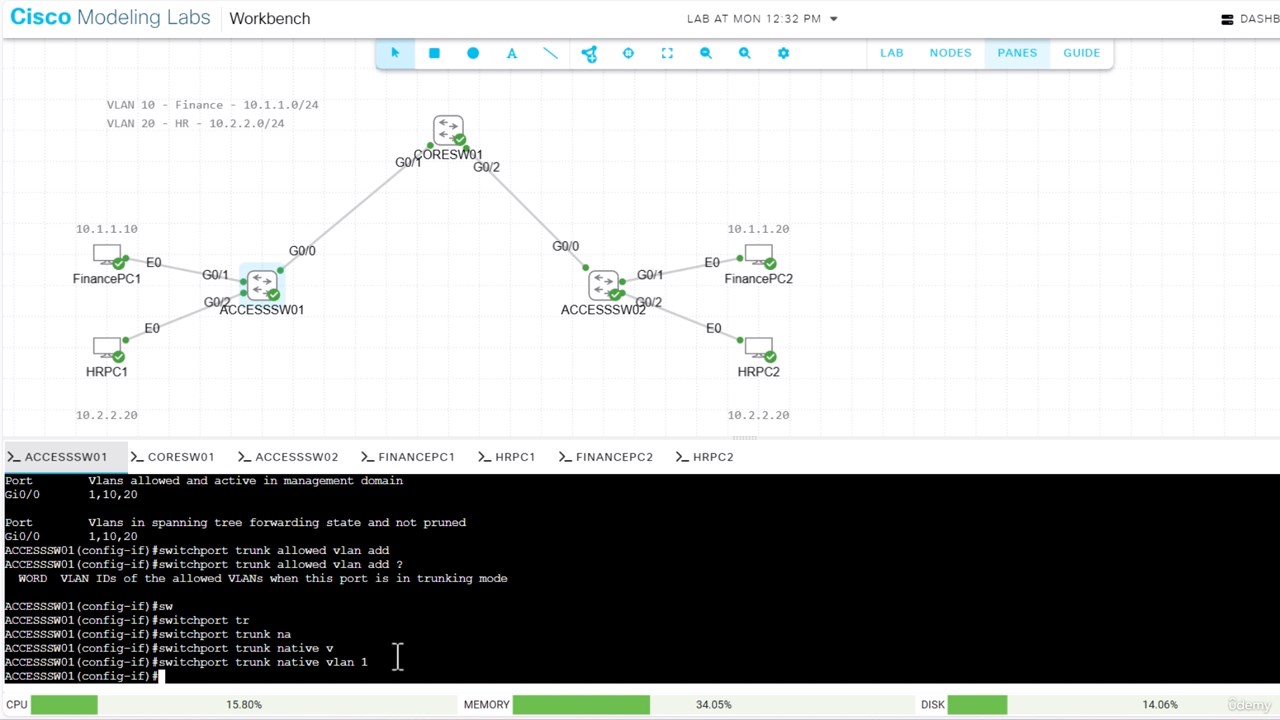Click the center topology crosshair icon
The image size is (1280, 720).
click(x=628, y=53)
